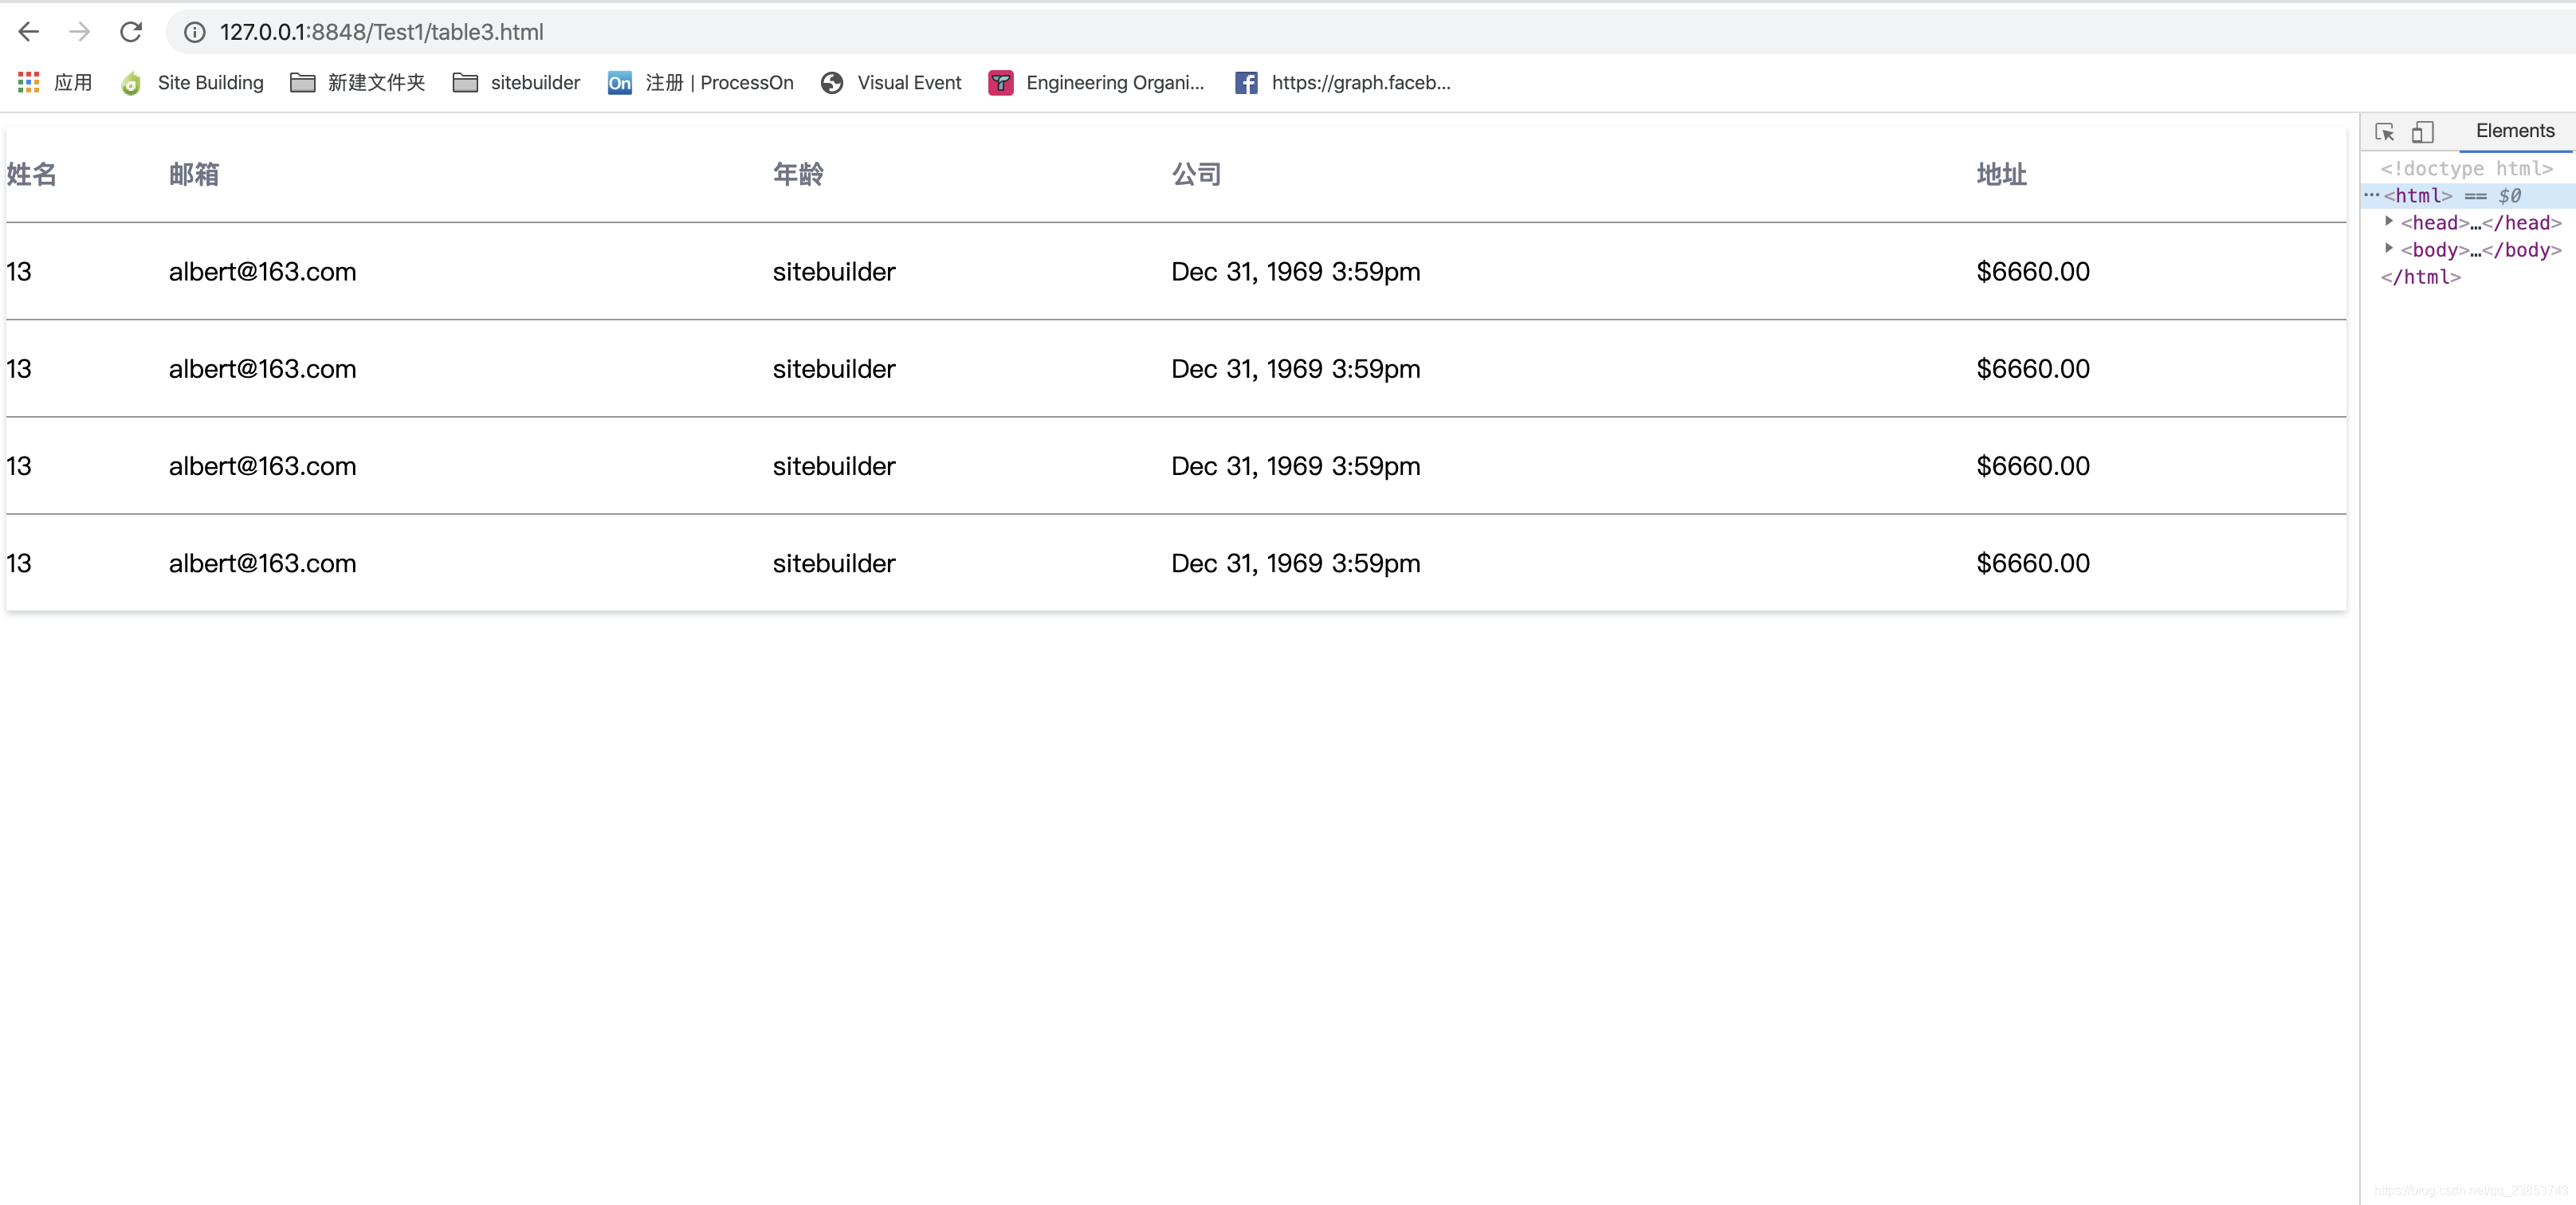The image size is (2576, 1205).
Task: Toggle the DevTools device toolbar icon
Action: click(x=2423, y=132)
